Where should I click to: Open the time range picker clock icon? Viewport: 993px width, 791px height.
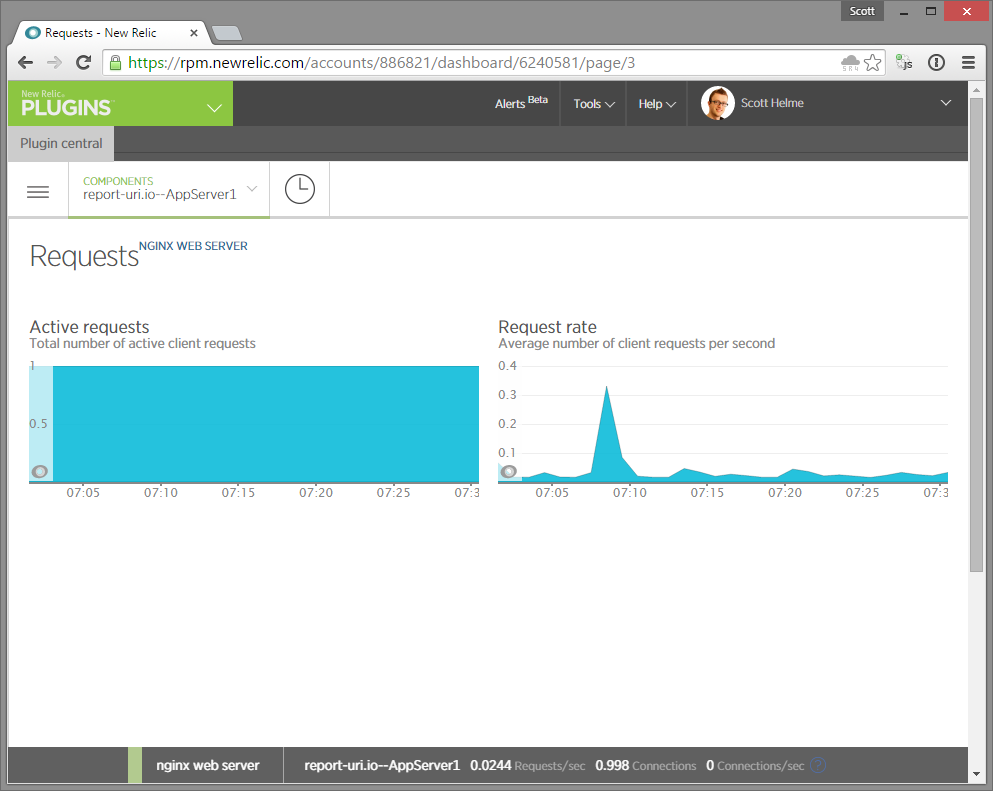pos(299,189)
